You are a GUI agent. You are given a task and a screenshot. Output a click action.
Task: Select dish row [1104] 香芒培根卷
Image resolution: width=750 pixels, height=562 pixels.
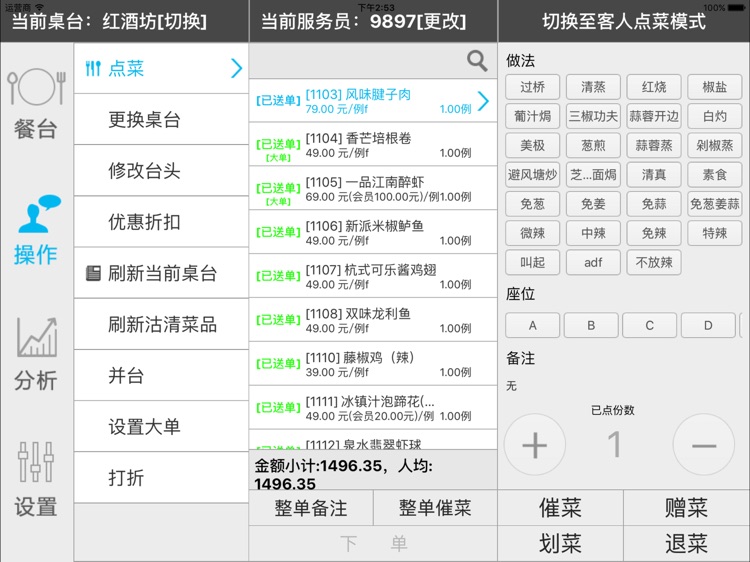(373, 145)
